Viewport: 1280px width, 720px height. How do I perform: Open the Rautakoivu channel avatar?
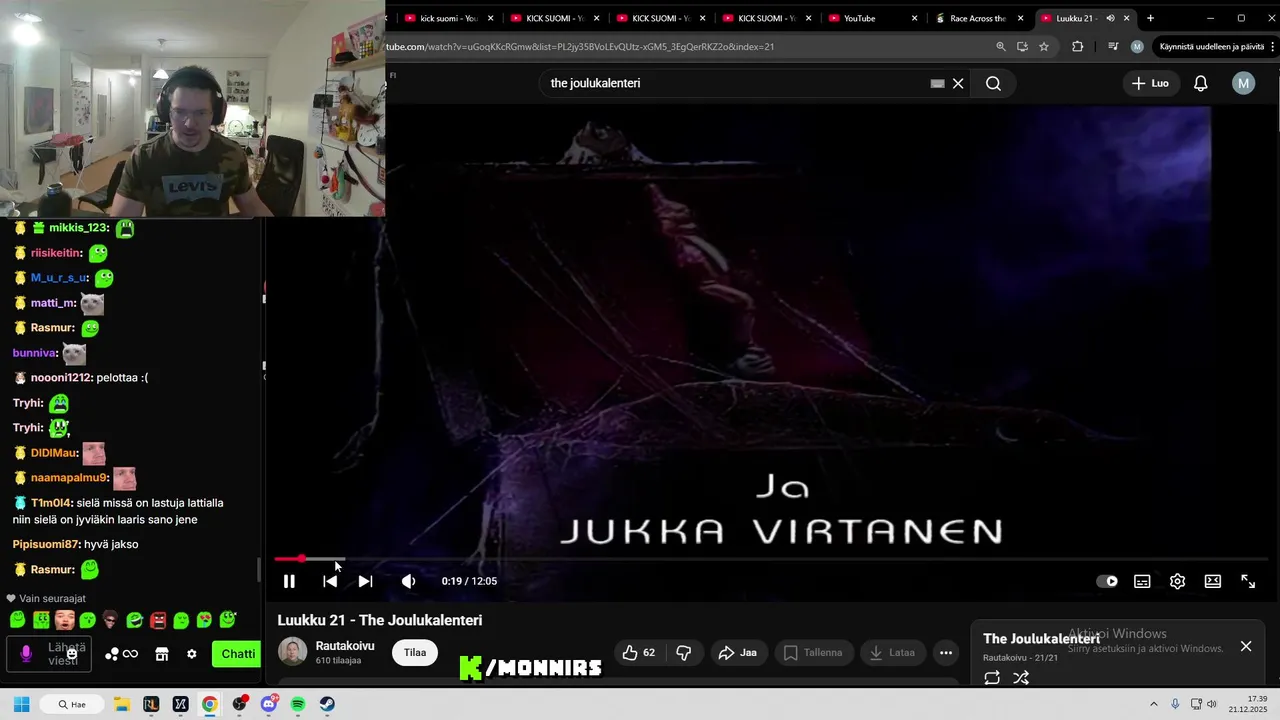(292, 652)
